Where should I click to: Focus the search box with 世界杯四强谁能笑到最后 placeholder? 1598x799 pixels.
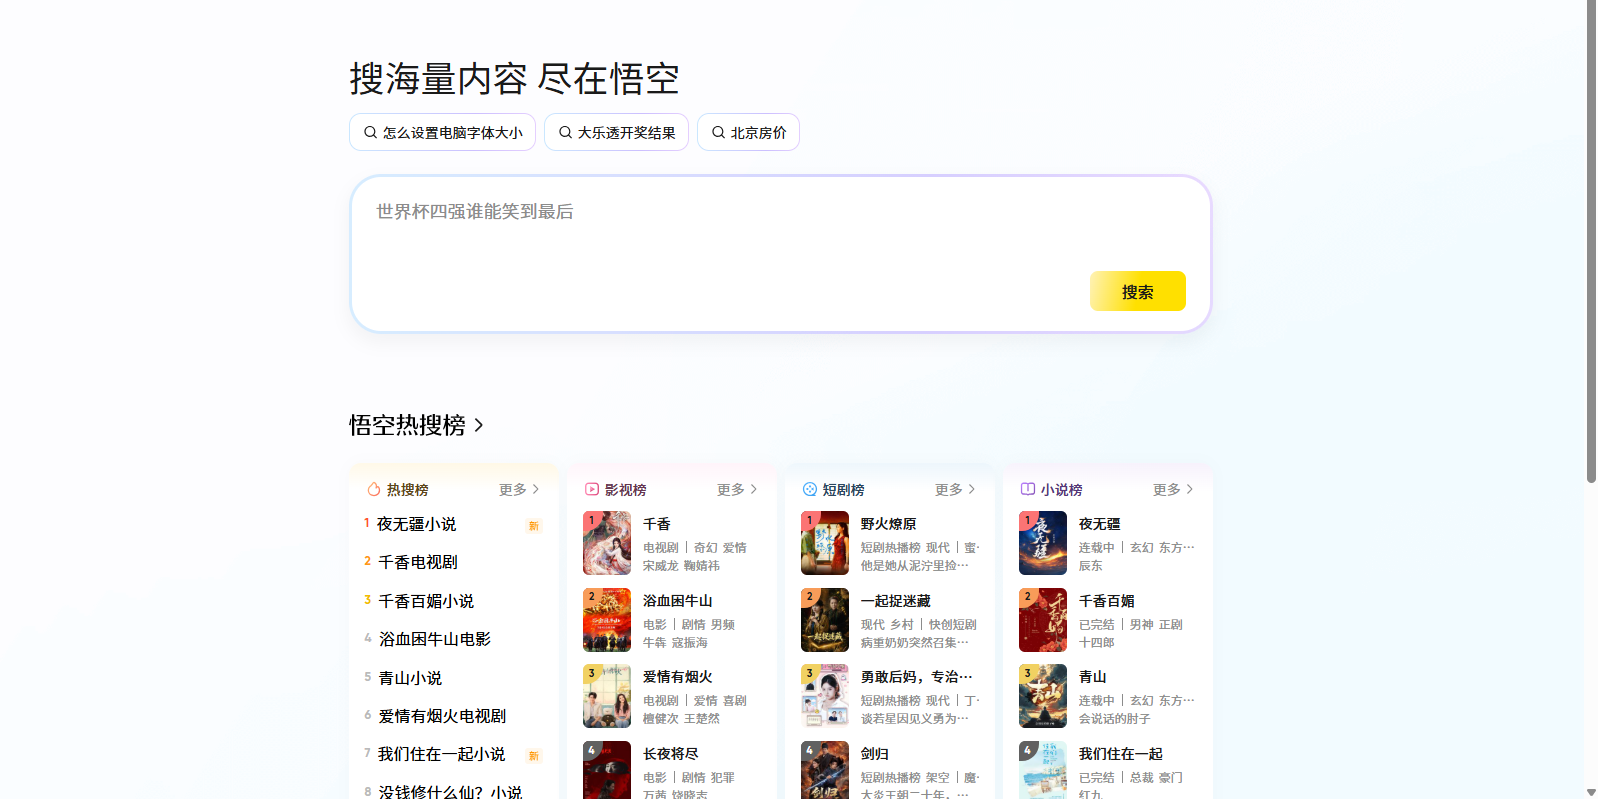tap(780, 254)
